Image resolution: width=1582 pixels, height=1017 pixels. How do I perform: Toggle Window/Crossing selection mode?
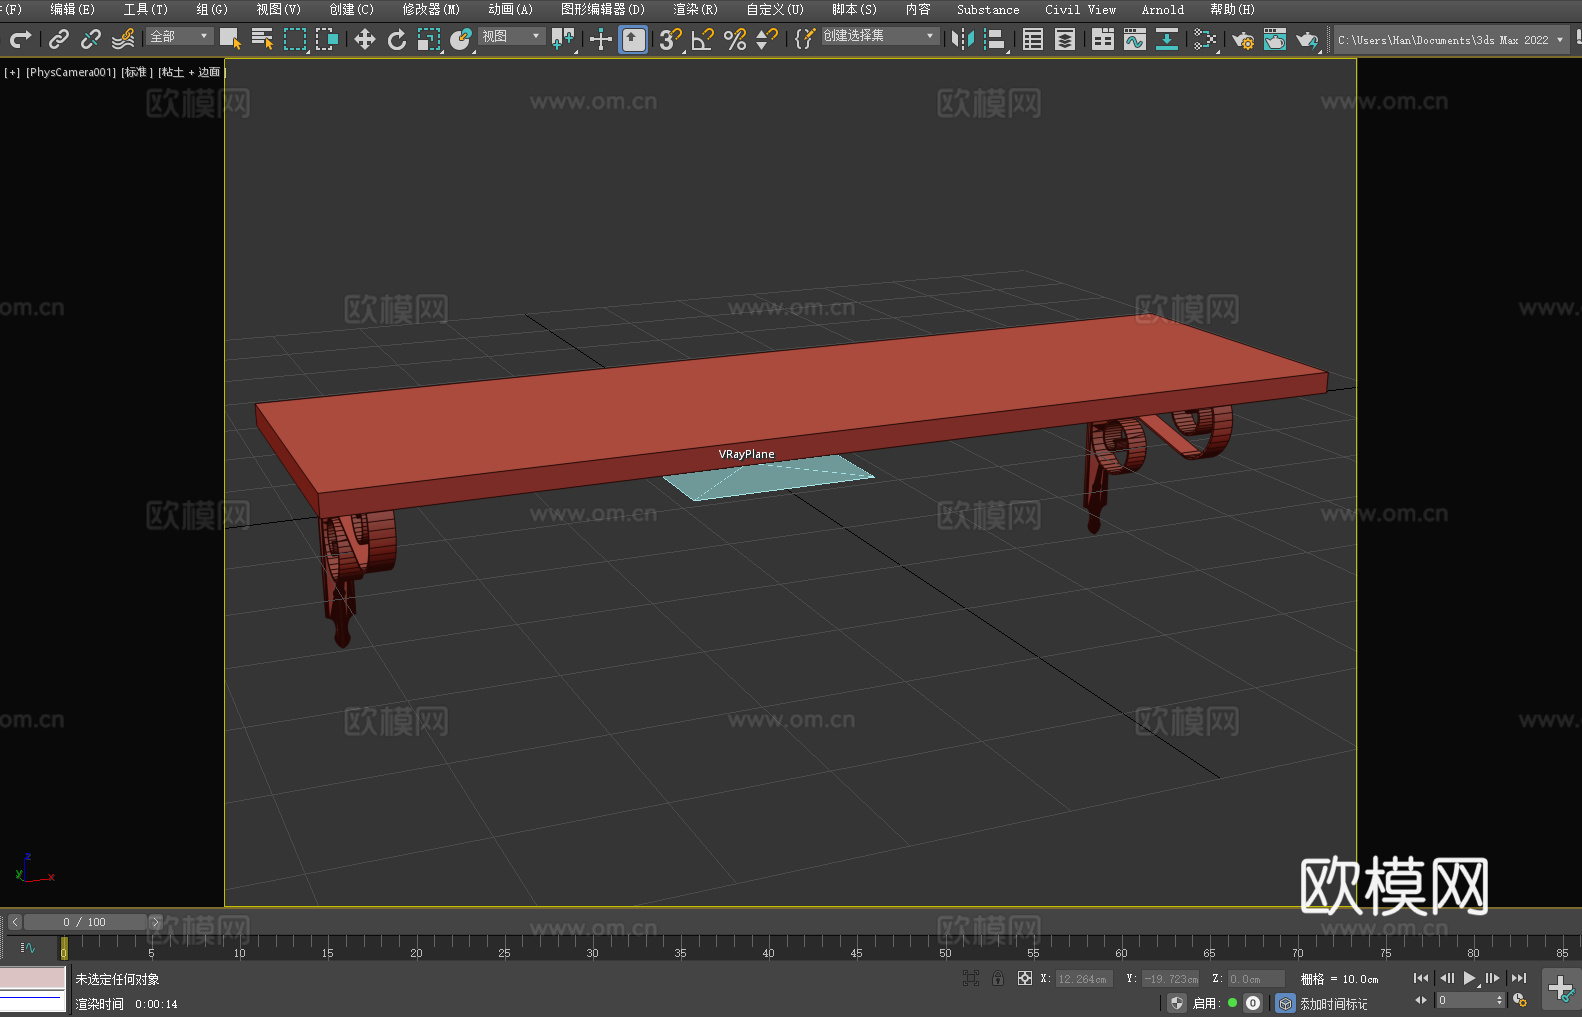[x=327, y=39]
